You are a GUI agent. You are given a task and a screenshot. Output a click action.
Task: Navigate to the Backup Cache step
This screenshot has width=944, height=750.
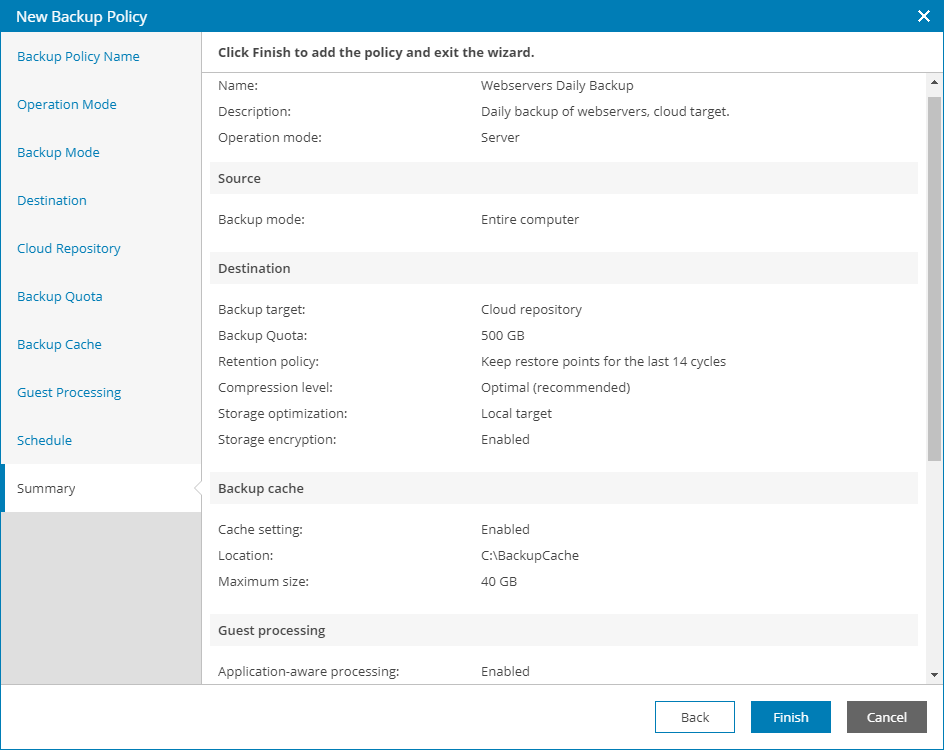pyautogui.click(x=59, y=345)
